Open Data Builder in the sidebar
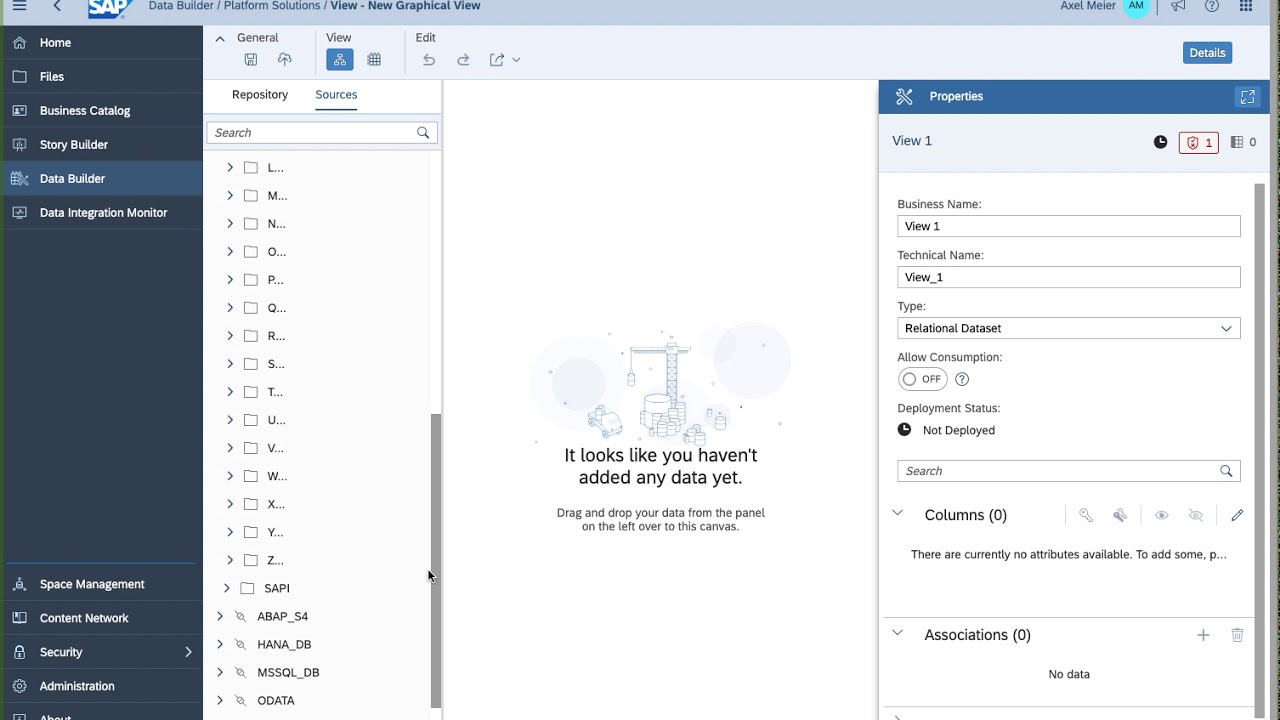This screenshot has height=720, width=1280. [101, 179]
